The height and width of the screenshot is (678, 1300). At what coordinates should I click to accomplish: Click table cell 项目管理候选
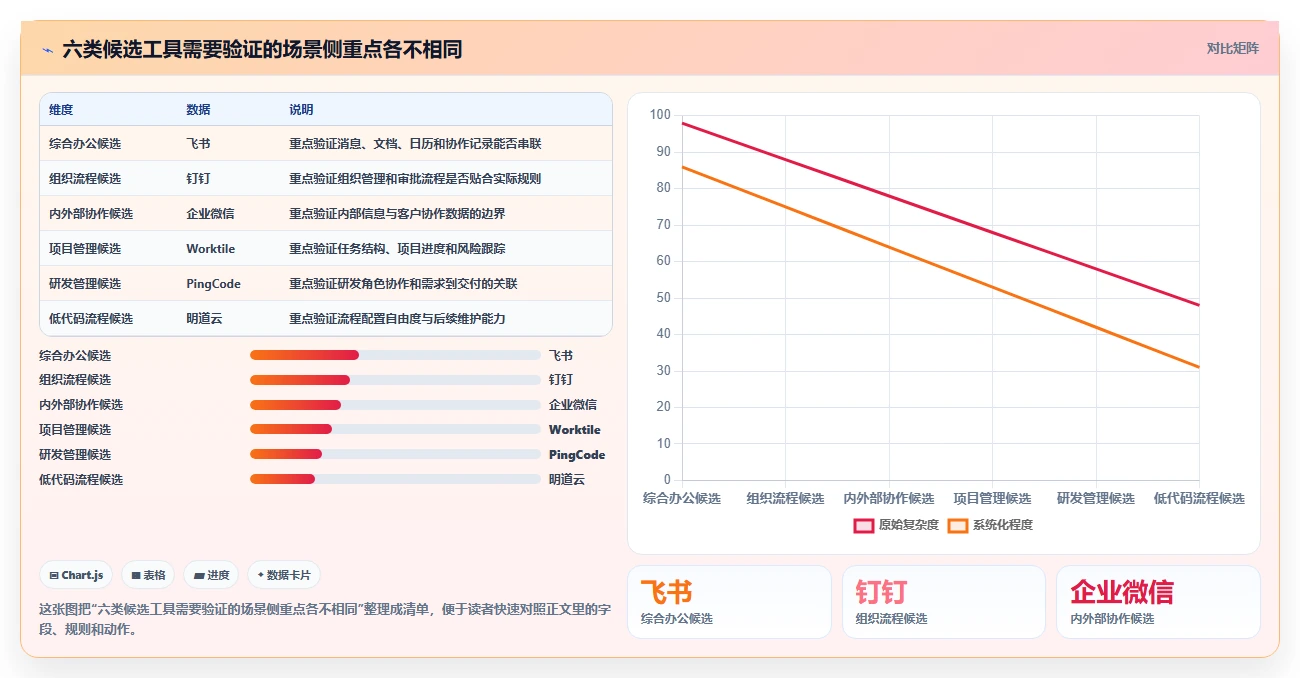85,249
